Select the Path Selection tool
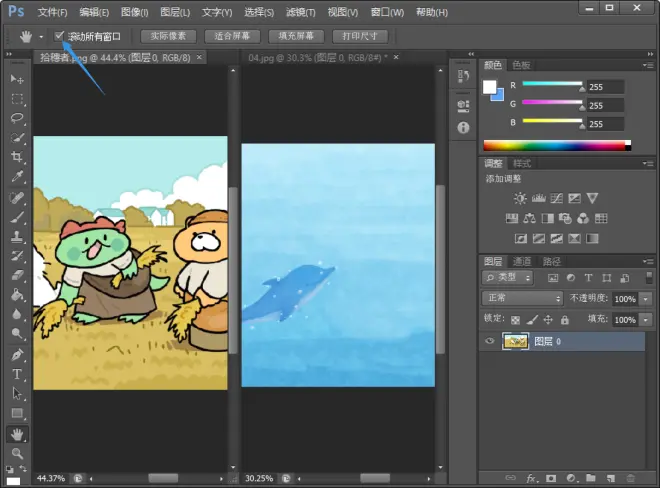This screenshot has height=488, width=660. click(17, 394)
